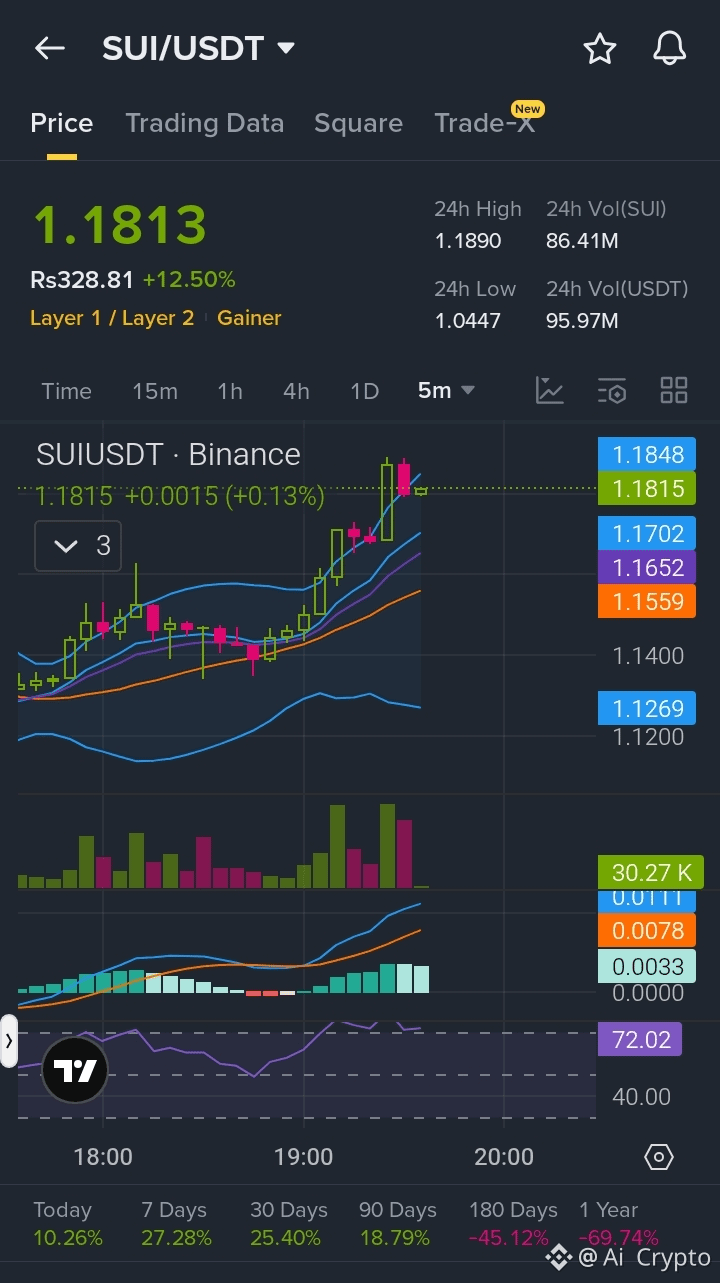Image resolution: width=720 pixels, height=1283 pixels.
Task: Select the Time chart interval
Action: point(66,391)
